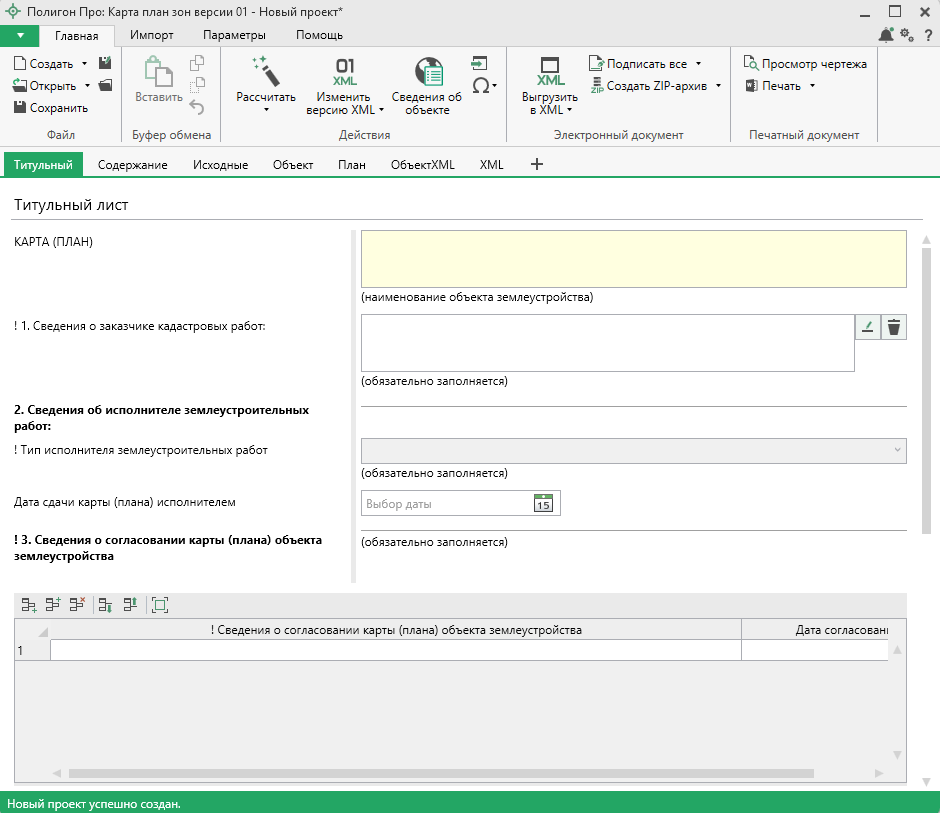The width and height of the screenshot is (940, 813).
Task: Click the fullscreen table icon
Action: click(160, 604)
